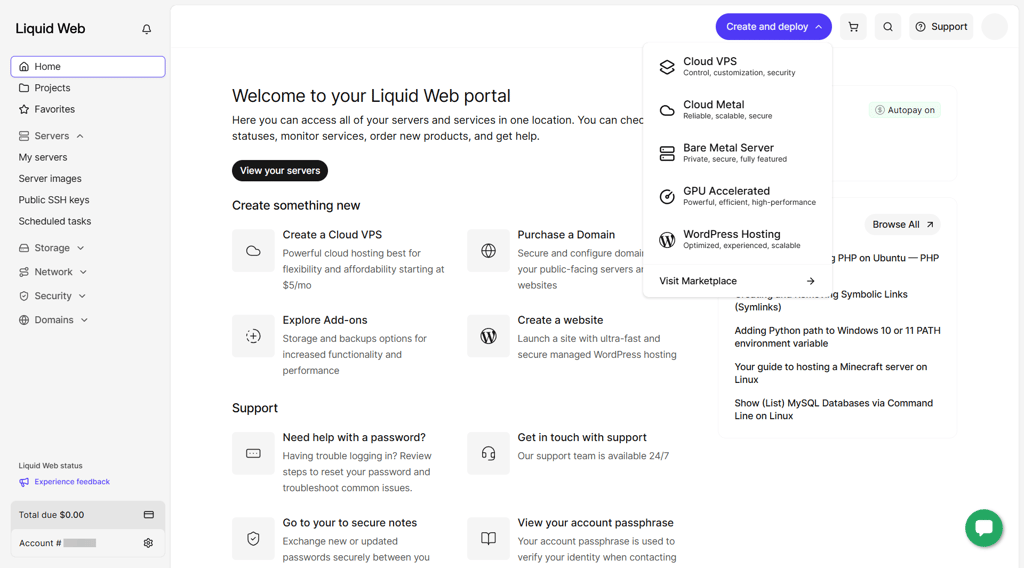Click the View your servers button
Image resolution: width=1024 pixels, height=568 pixels.
pos(280,170)
